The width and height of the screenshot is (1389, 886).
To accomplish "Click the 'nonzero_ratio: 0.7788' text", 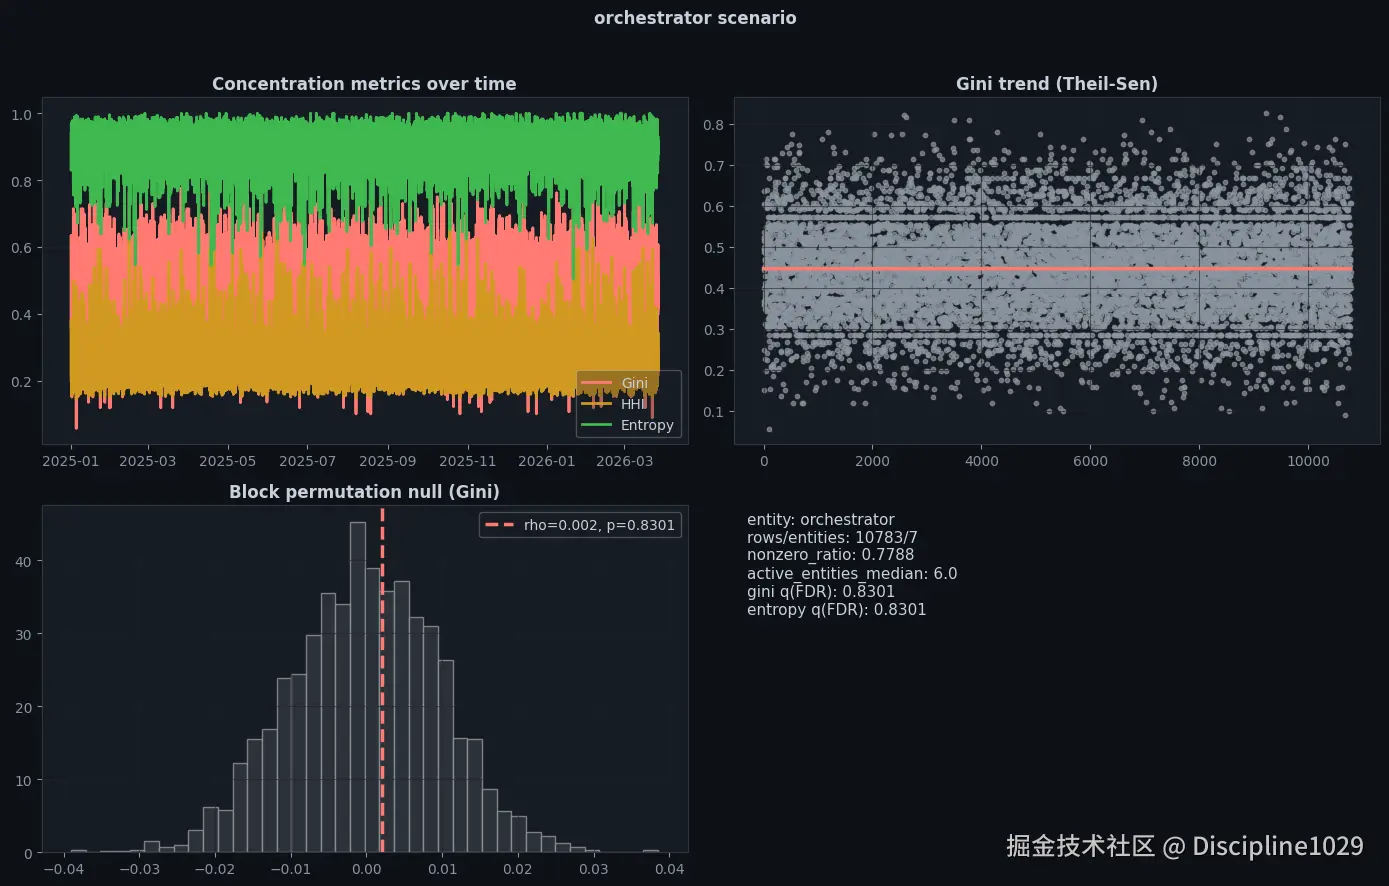I will 830,555.
